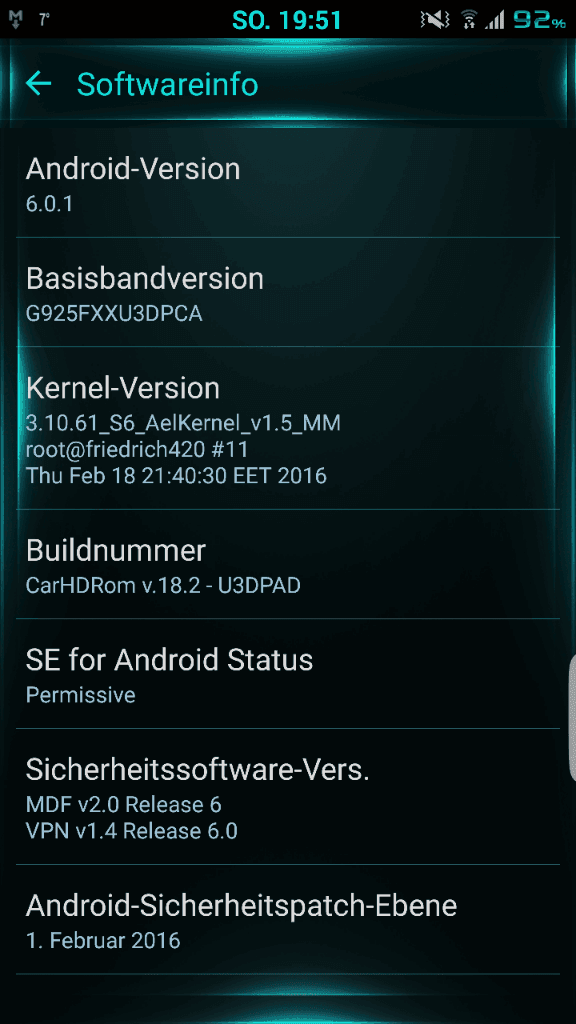Select SE for Android Status row
This screenshot has width=576, height=1024.
coord(288,674)
